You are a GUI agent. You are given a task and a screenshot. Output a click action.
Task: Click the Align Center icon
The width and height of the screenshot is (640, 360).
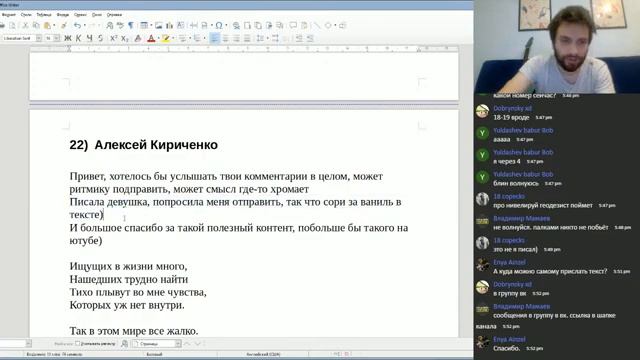(225, 38)
